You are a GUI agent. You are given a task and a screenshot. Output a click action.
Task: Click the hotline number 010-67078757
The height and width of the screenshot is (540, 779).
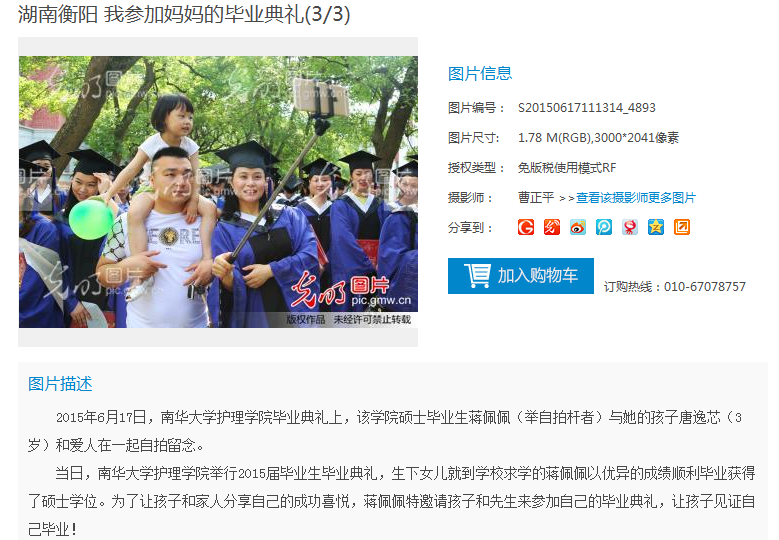(x=705, y=287)
